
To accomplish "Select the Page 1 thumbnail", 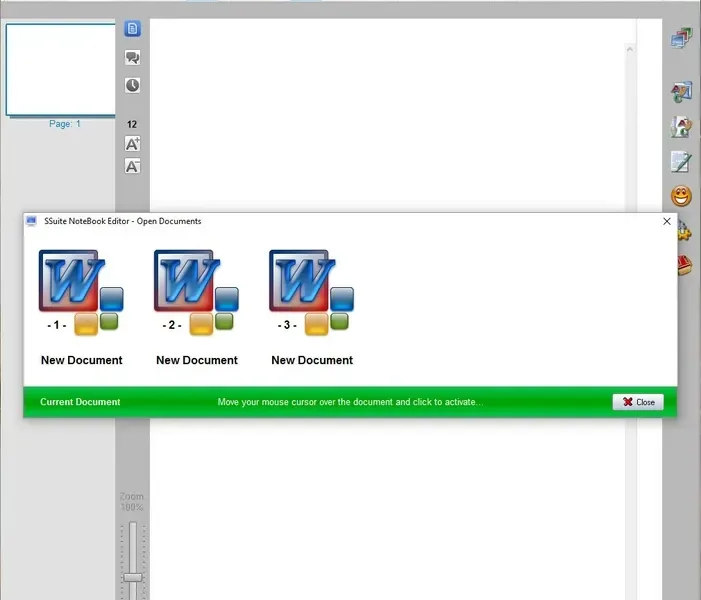I will click(x=60, y=70).
